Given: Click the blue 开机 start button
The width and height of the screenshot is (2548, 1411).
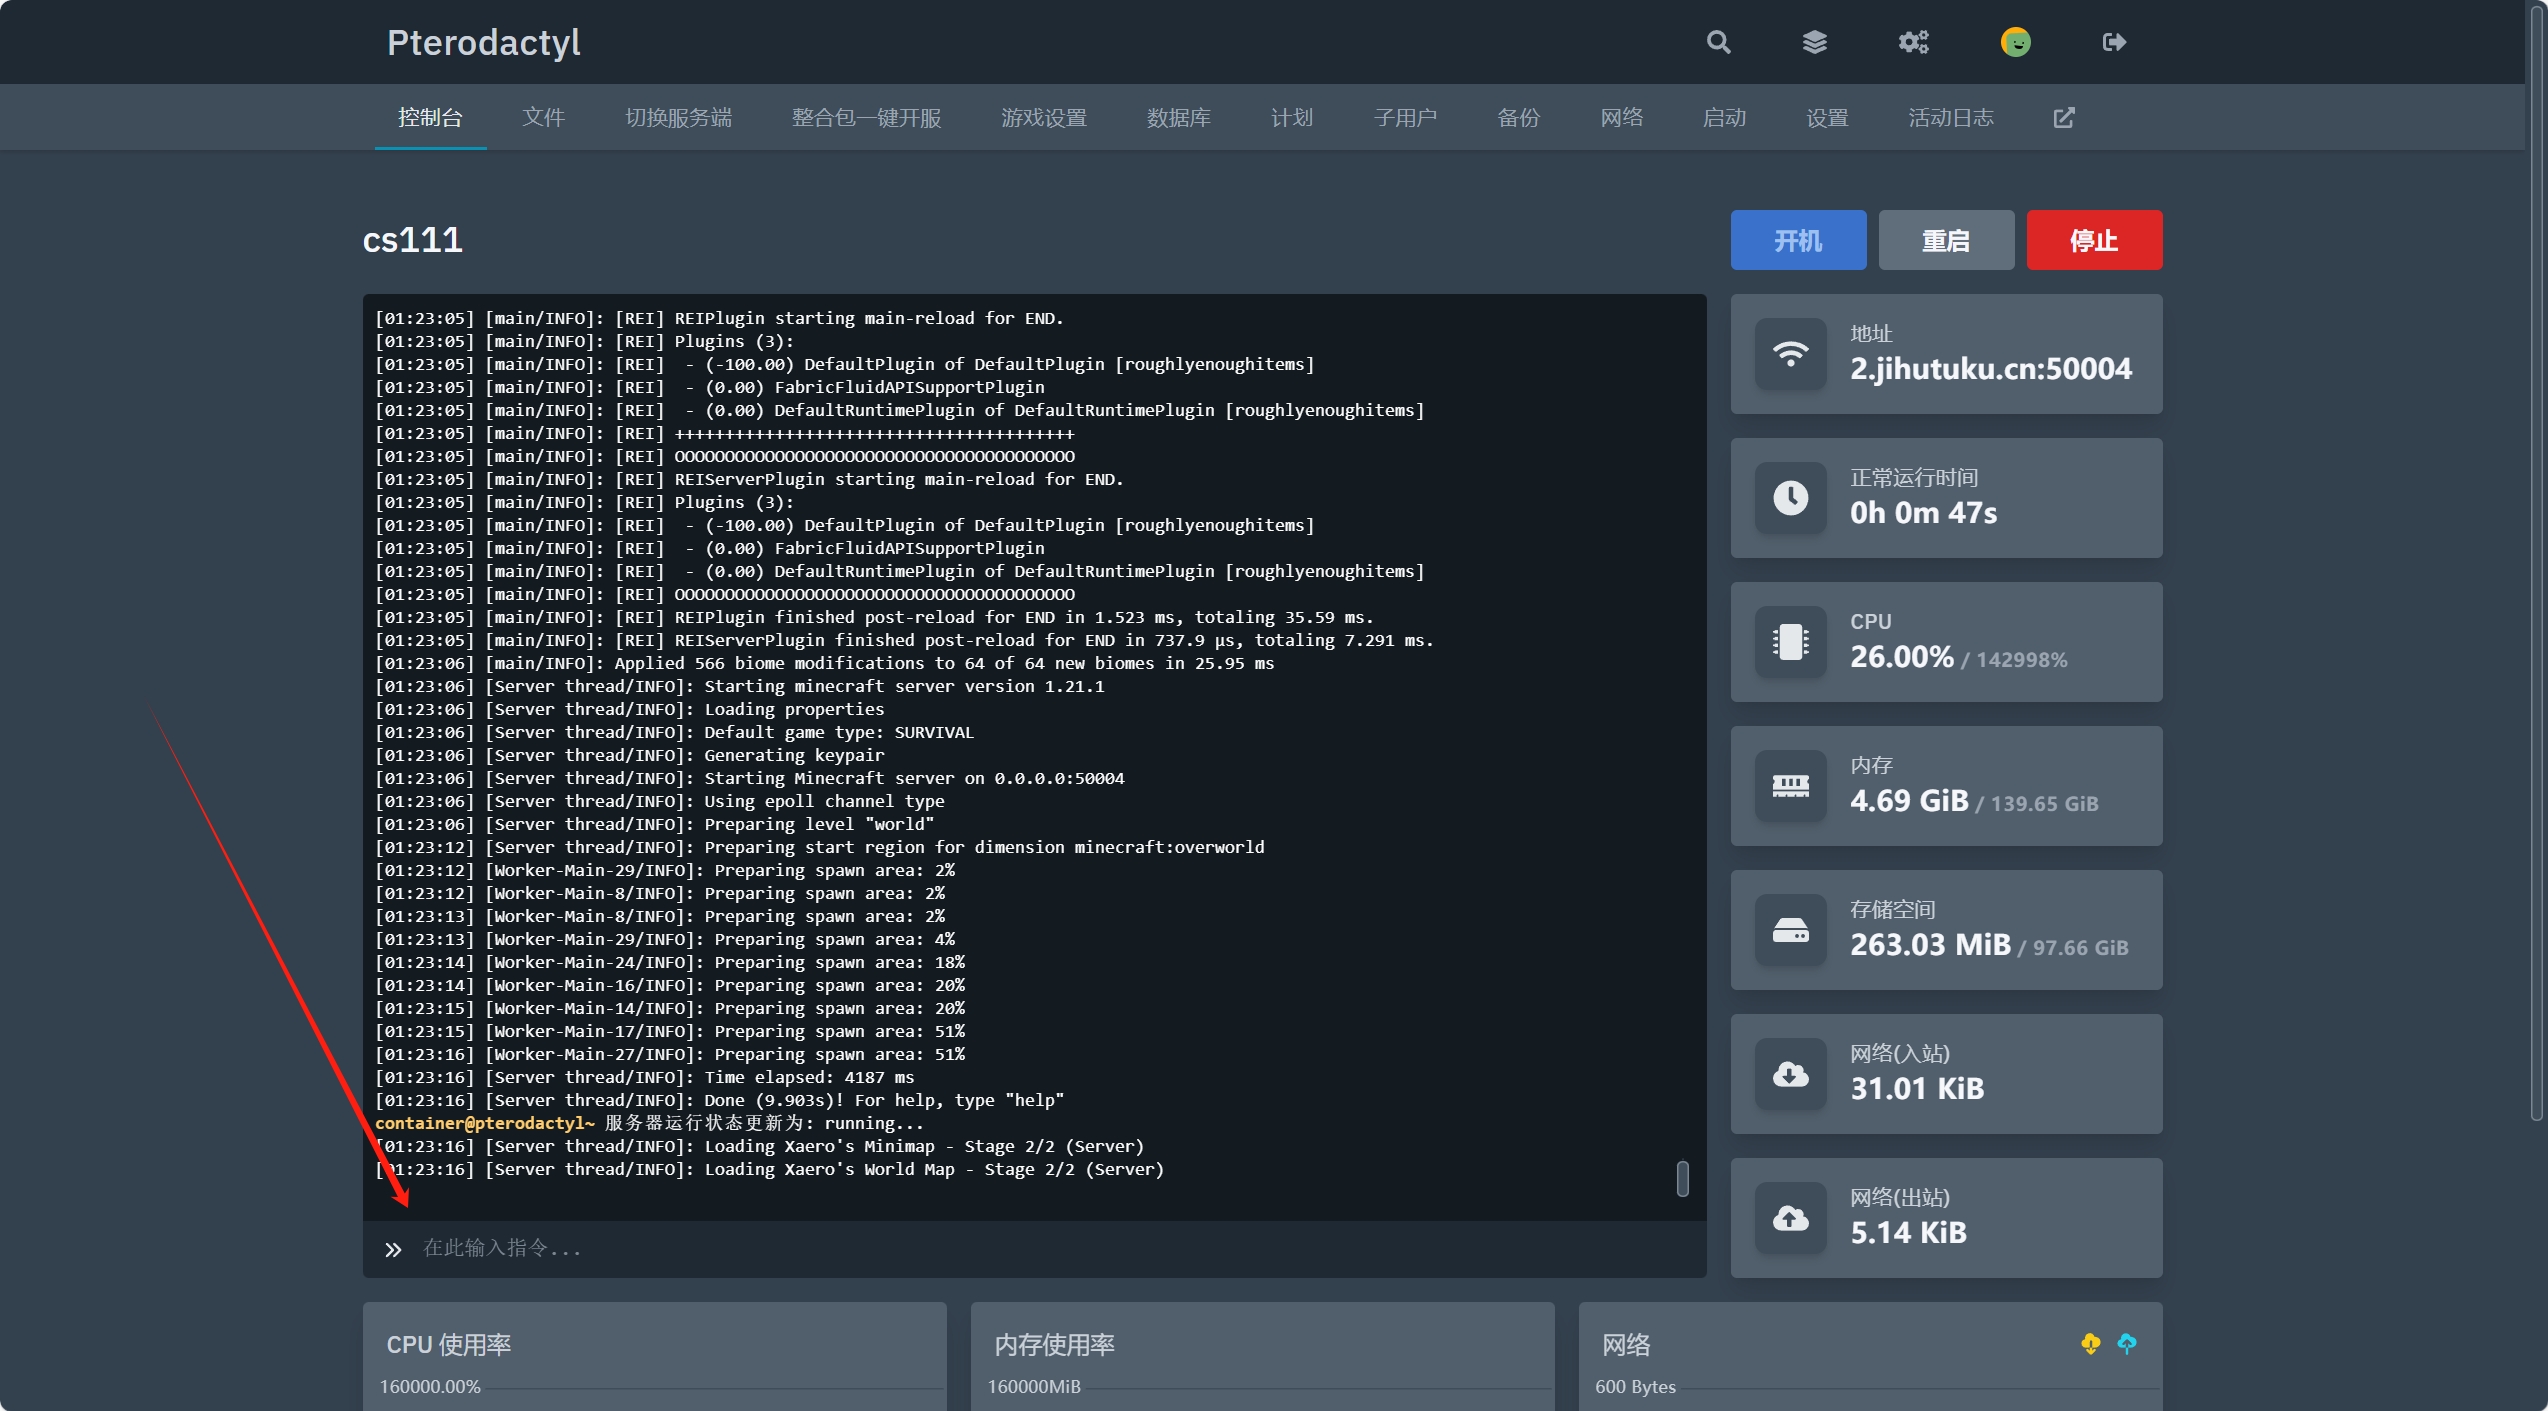Looking at the screenshot, I should coord(1798,240).
